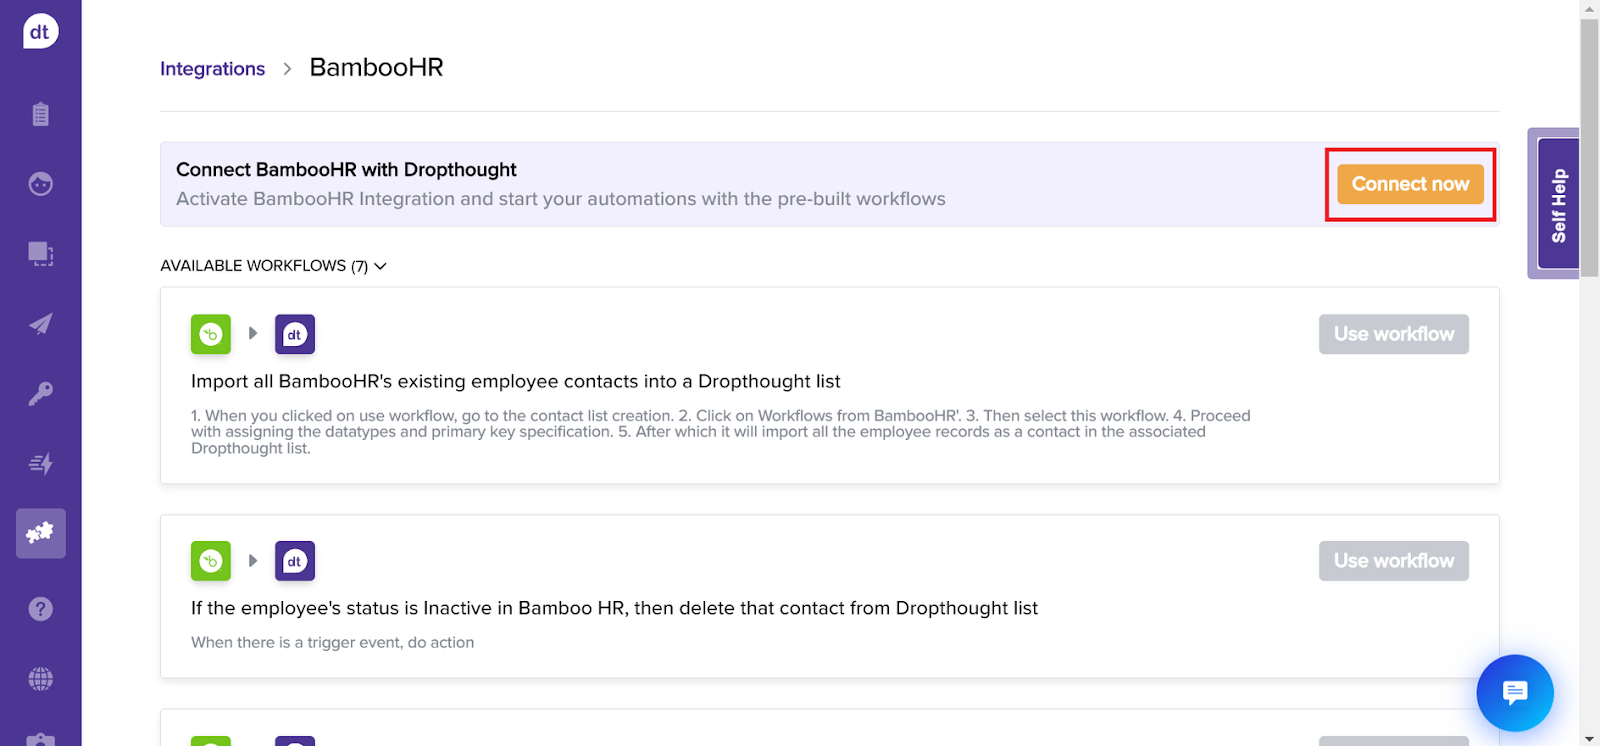The width and height of the screenshot is (1600, 746).
Task: Click Use workflow for importing employee contacts
Action: [1393, 334]
